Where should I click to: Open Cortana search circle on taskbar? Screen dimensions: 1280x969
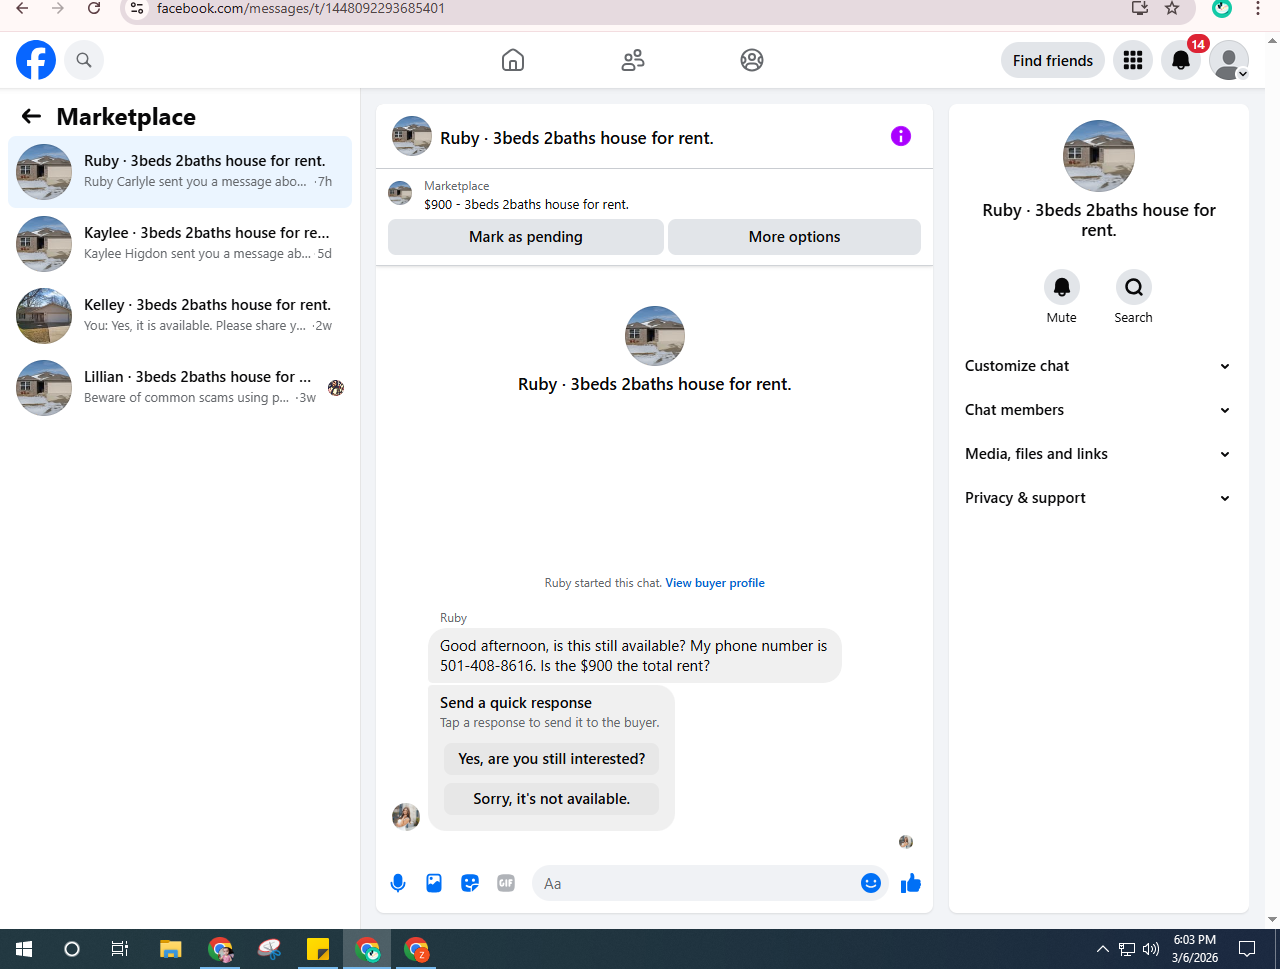[72, 949]
